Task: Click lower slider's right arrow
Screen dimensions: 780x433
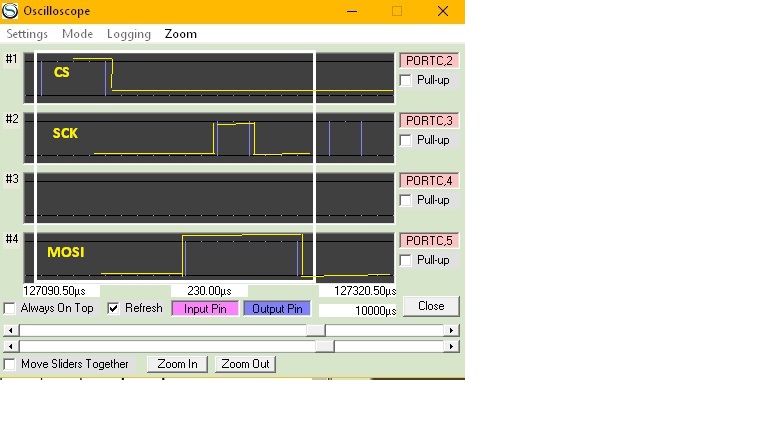Action: tap(451, 346)
